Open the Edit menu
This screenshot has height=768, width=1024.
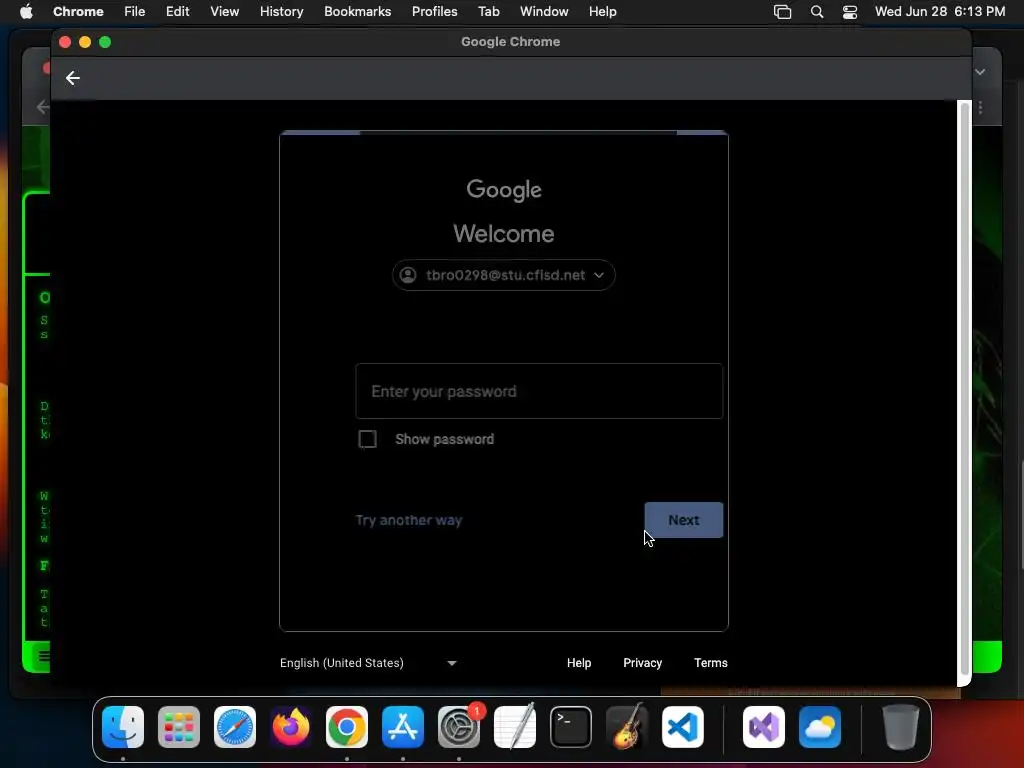[x=178, y=12]
